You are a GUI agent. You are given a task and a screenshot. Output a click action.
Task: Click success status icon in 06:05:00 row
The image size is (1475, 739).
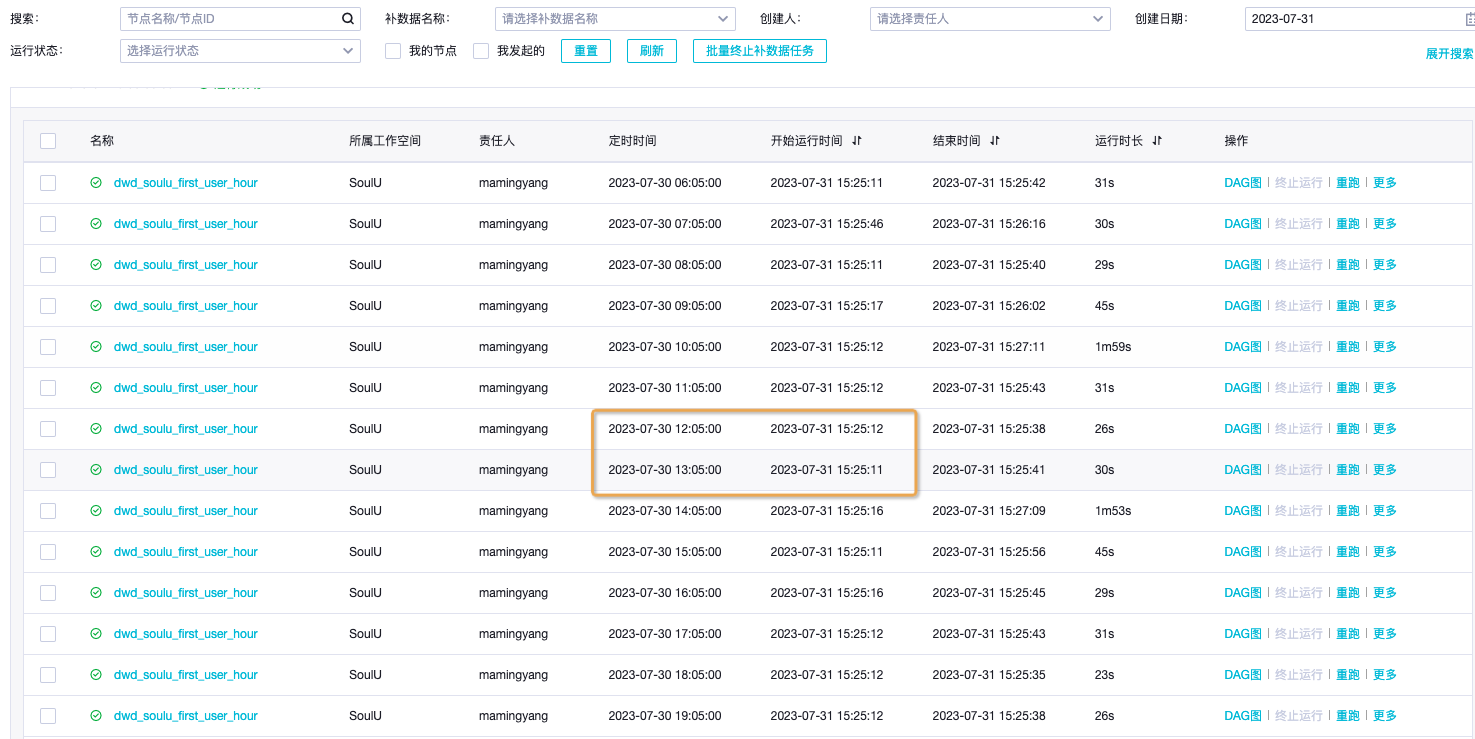click(x=96, y=183)
